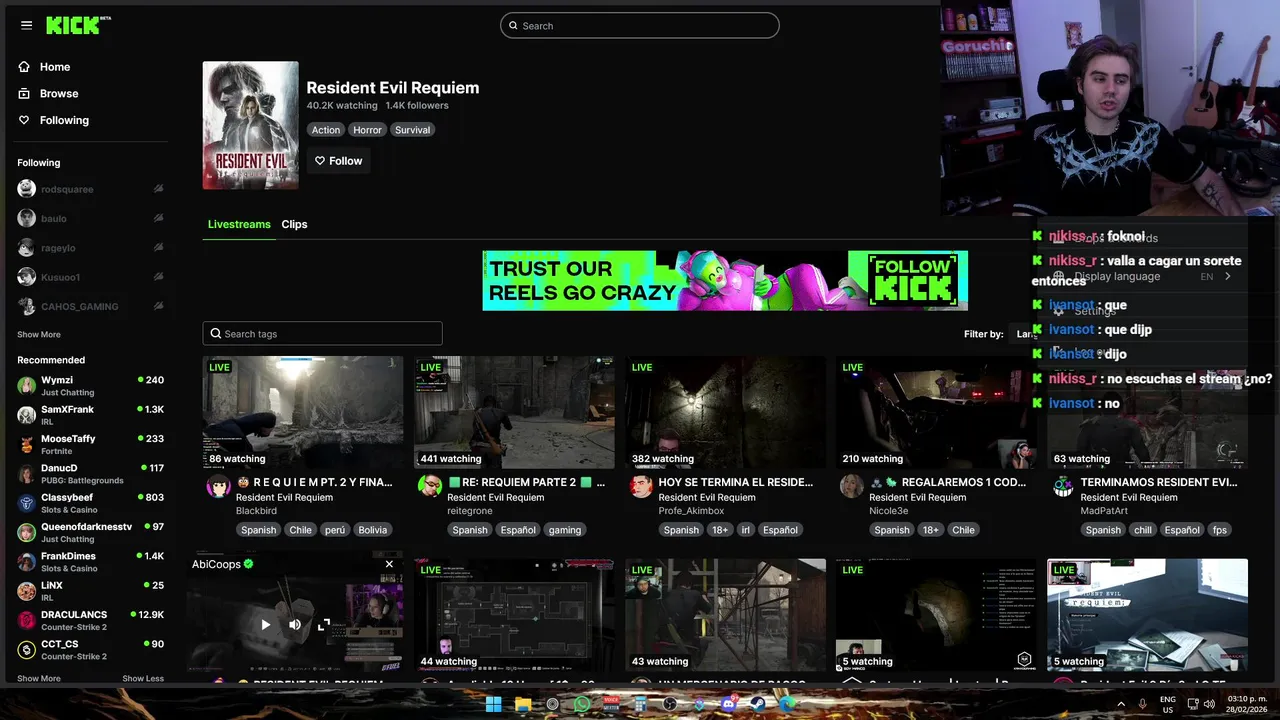
Task: Open Profe_Akimbox's stream thumbnail, 382 watching
Action: (x=725, y=412)
